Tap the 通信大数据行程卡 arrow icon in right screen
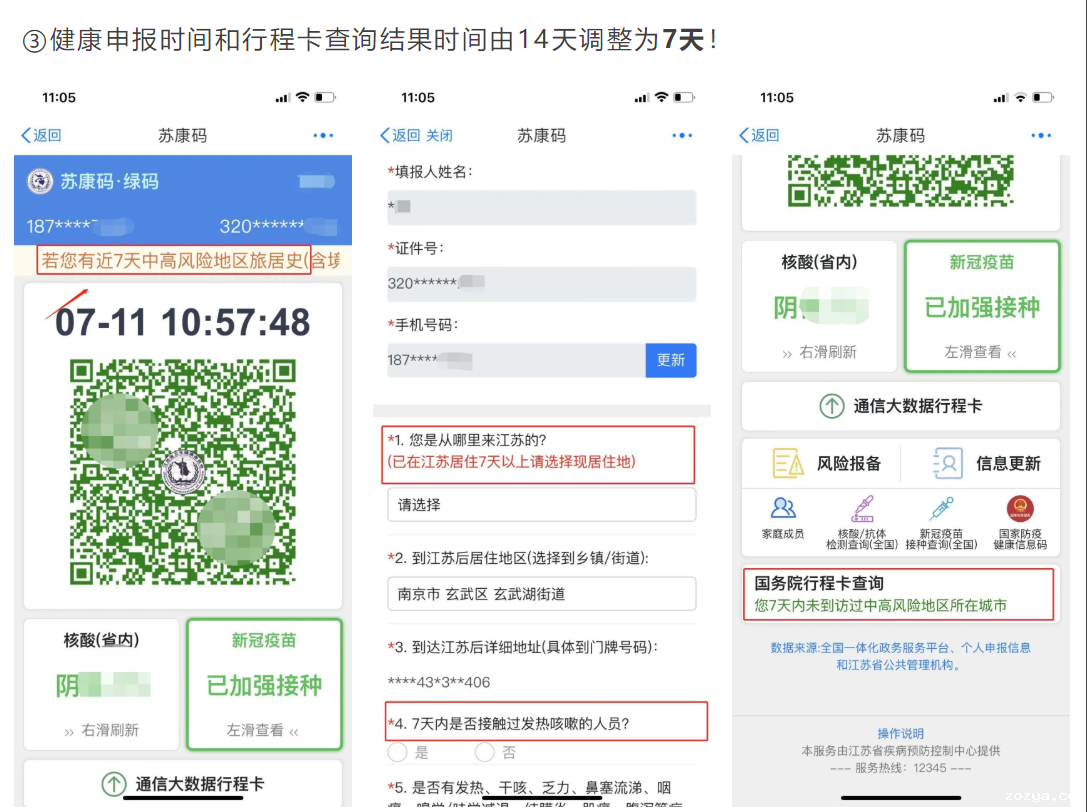This screenshot has height=812, width=1087. click(832, 406)
